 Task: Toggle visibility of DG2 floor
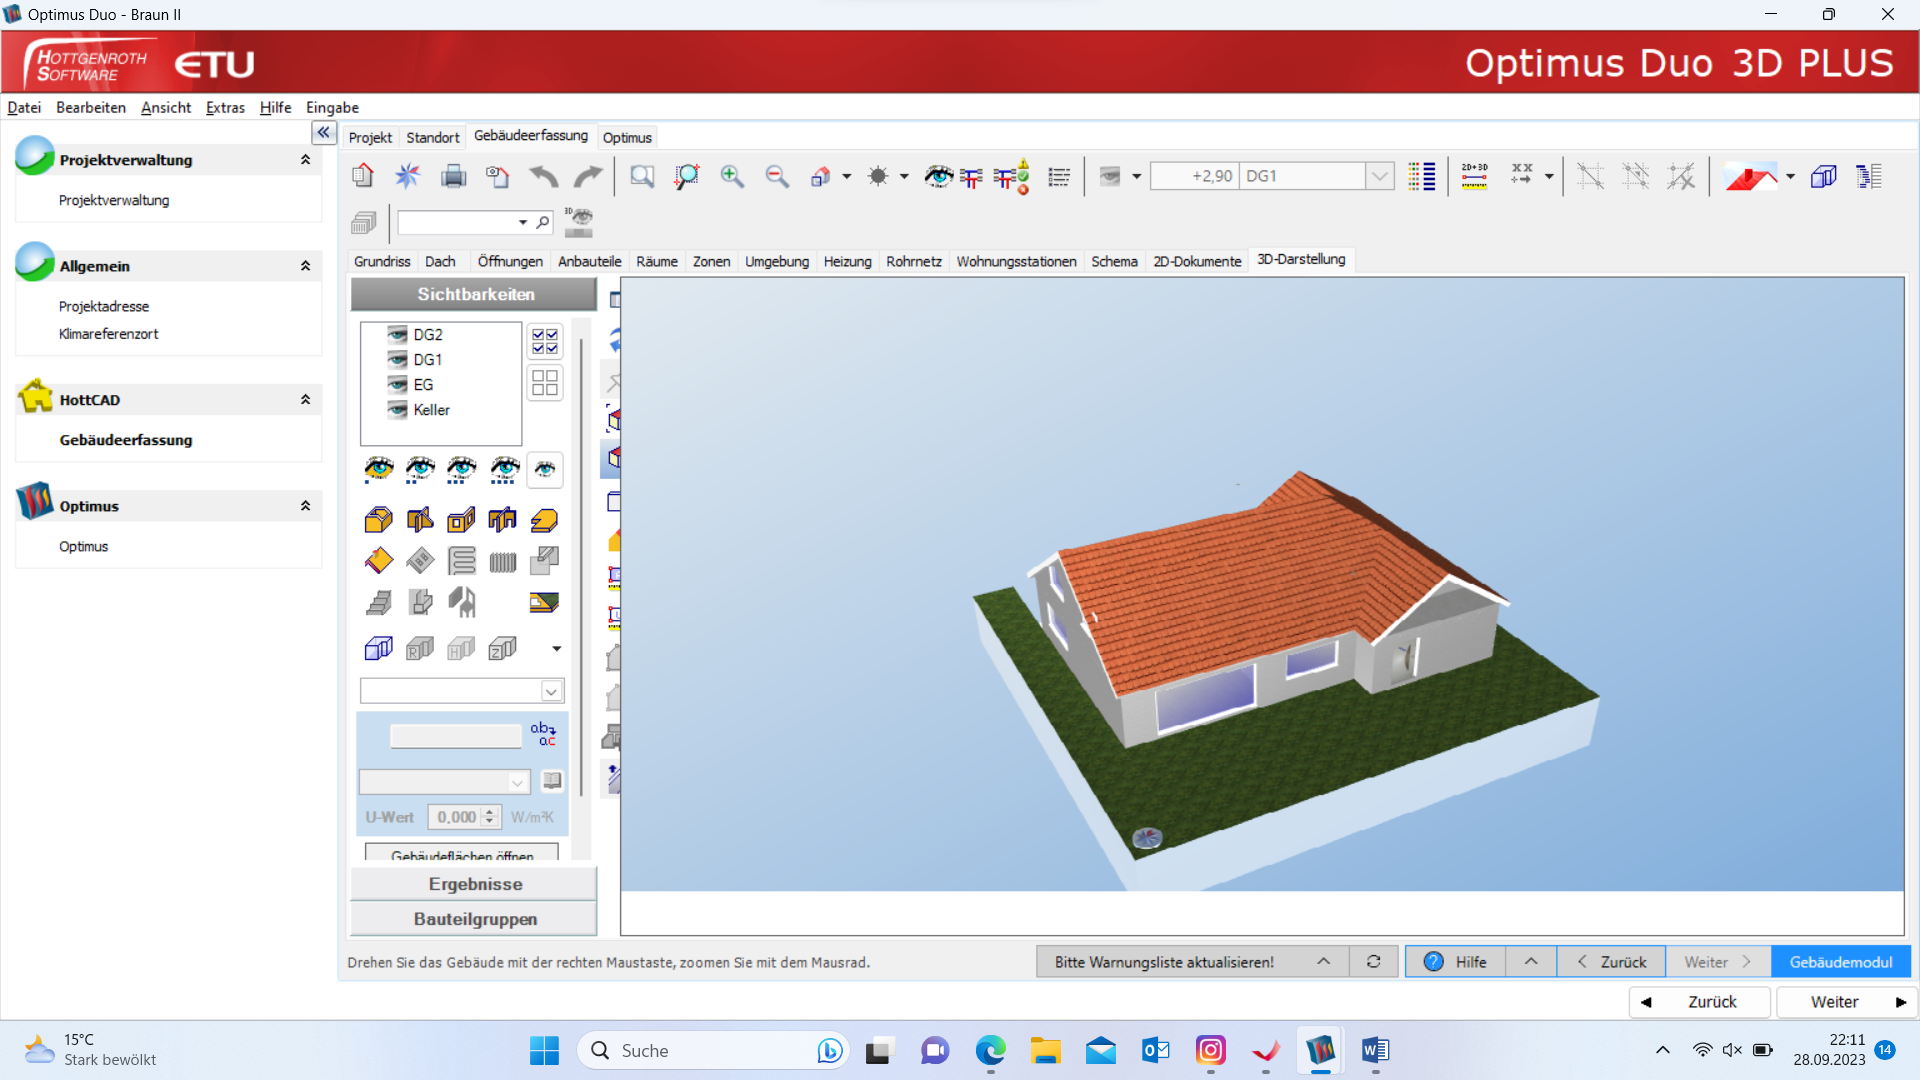pyautogui.click(x=397, y=335)
